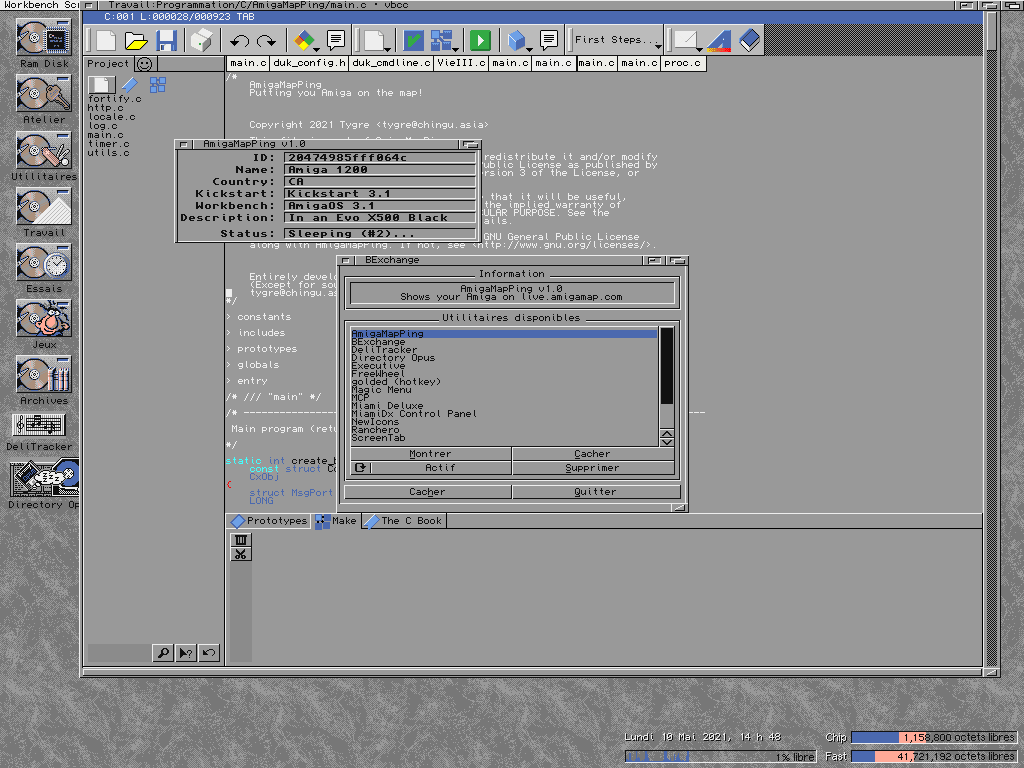
Task: Expand the constants code fold
Action: click(229, 317)
